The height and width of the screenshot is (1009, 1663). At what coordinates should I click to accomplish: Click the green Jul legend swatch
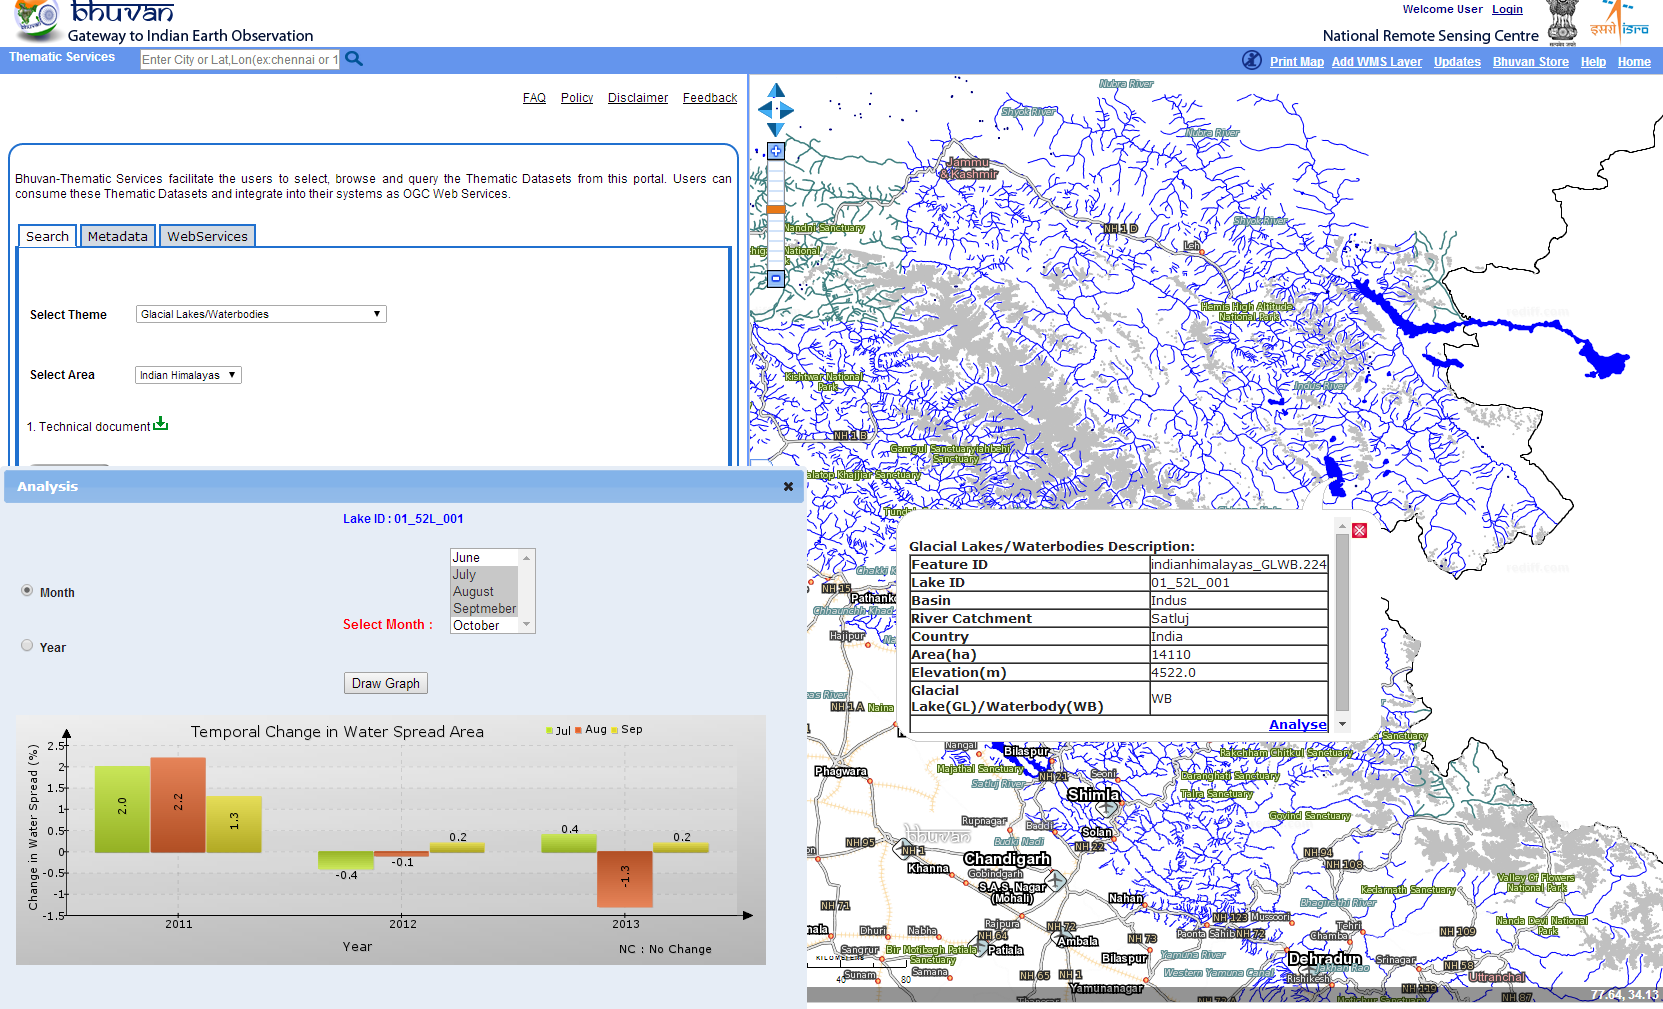pos(549,730)
